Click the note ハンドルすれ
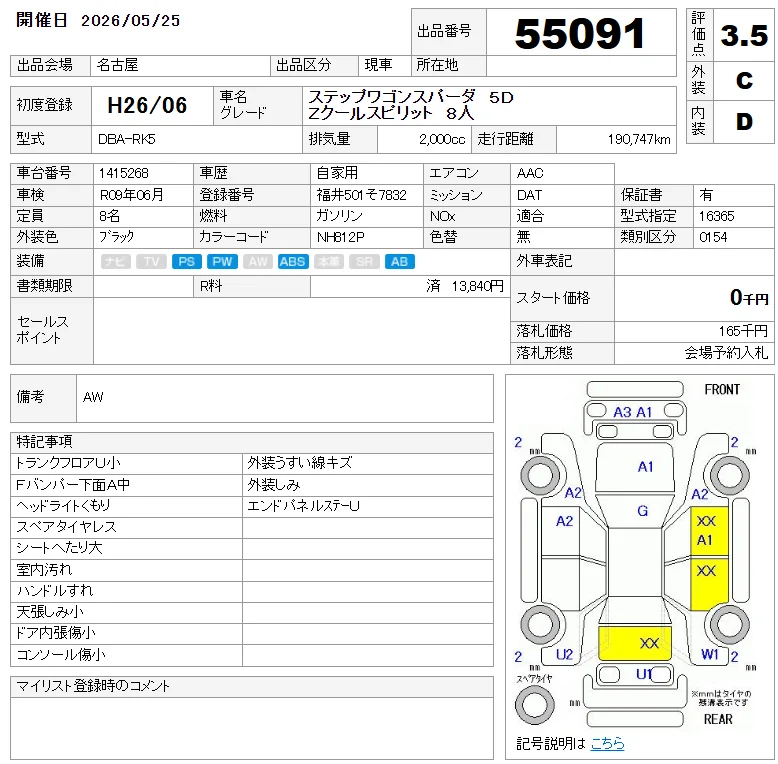The width and height of the screenshot is (778, 764). click(x=55, y=590)
